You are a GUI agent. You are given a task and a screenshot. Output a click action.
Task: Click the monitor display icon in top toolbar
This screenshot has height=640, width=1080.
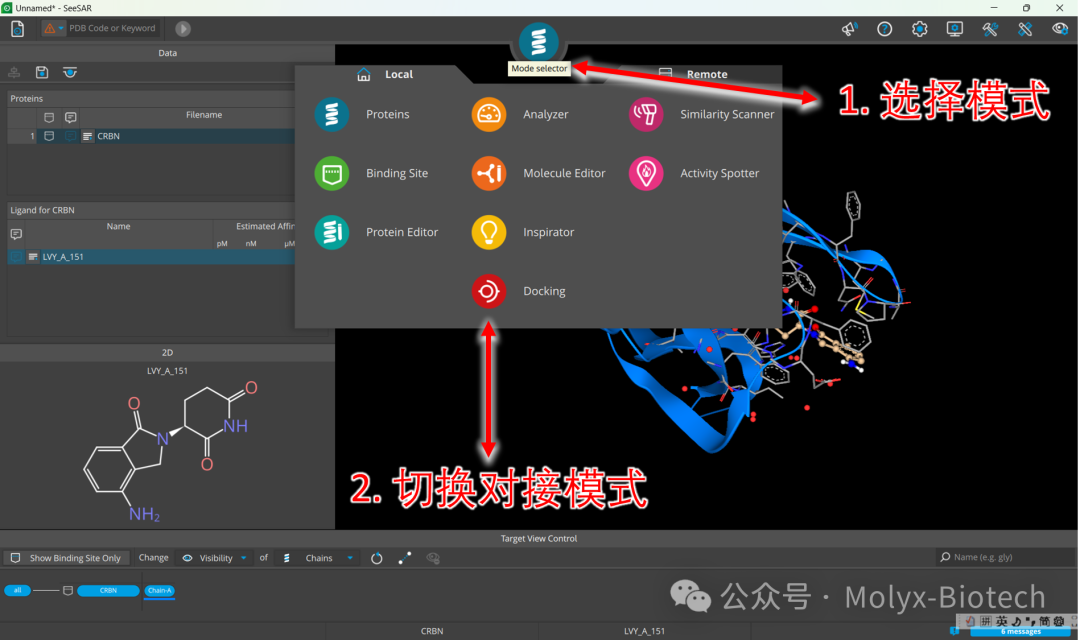955,29
